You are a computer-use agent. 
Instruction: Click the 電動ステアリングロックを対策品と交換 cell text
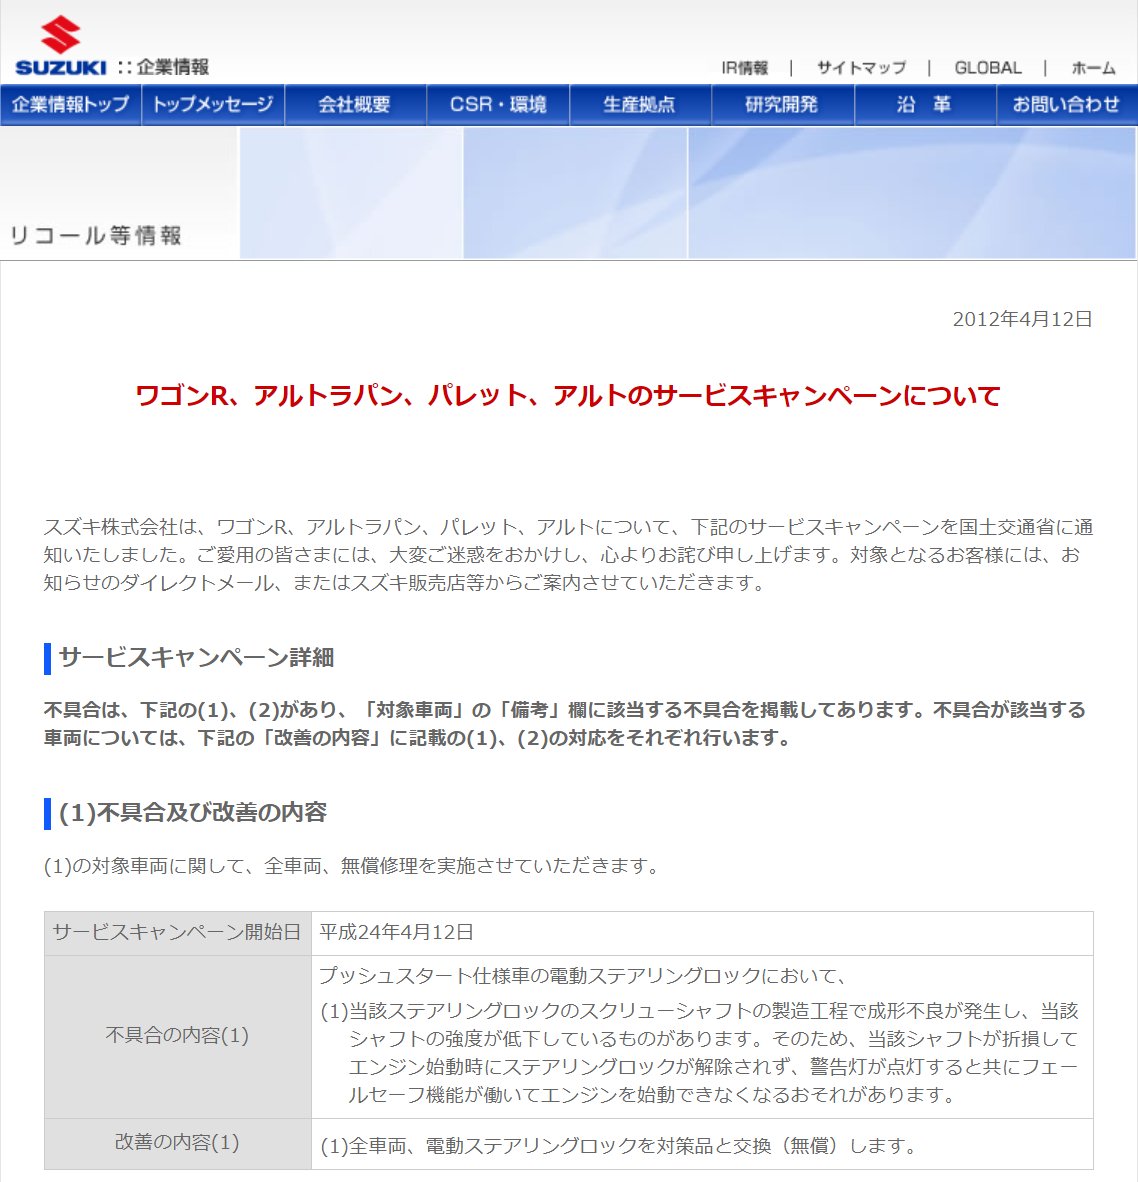(618, 1146)
